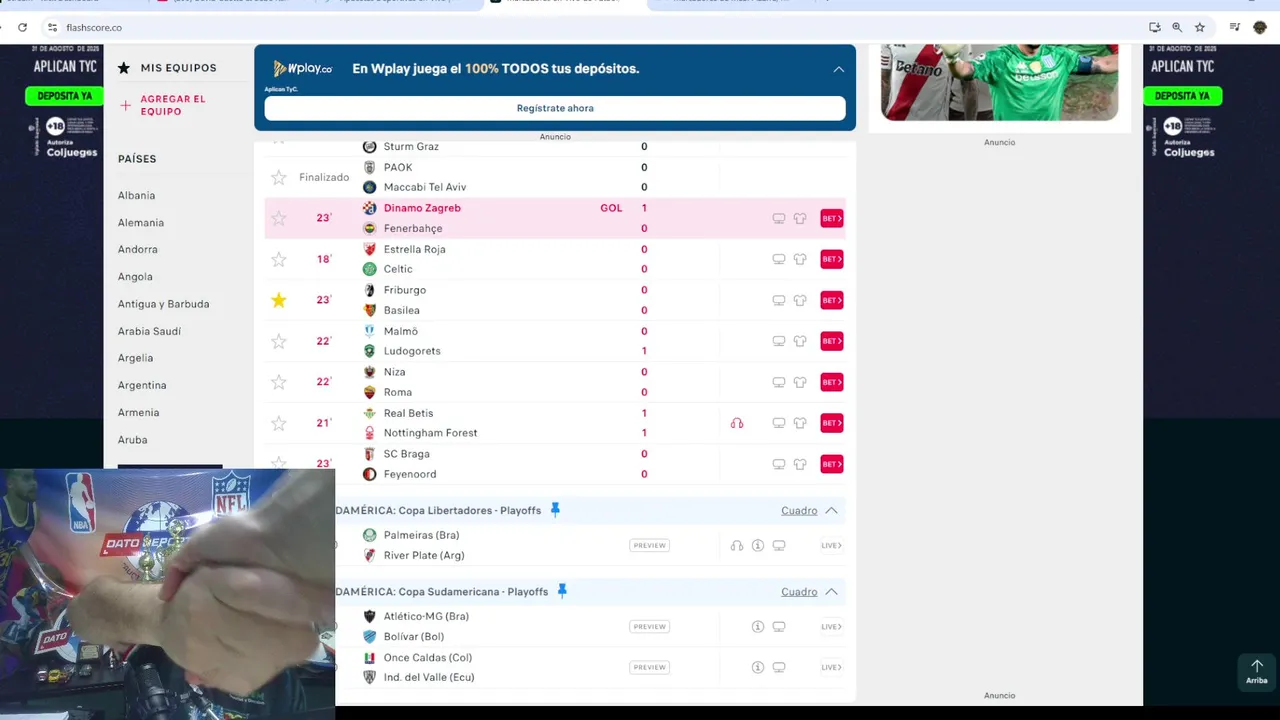Image resolution: width=1280 pixels, height=720 pixels.
Task: Select Alemania in countries list
Action: click(141, 223)
